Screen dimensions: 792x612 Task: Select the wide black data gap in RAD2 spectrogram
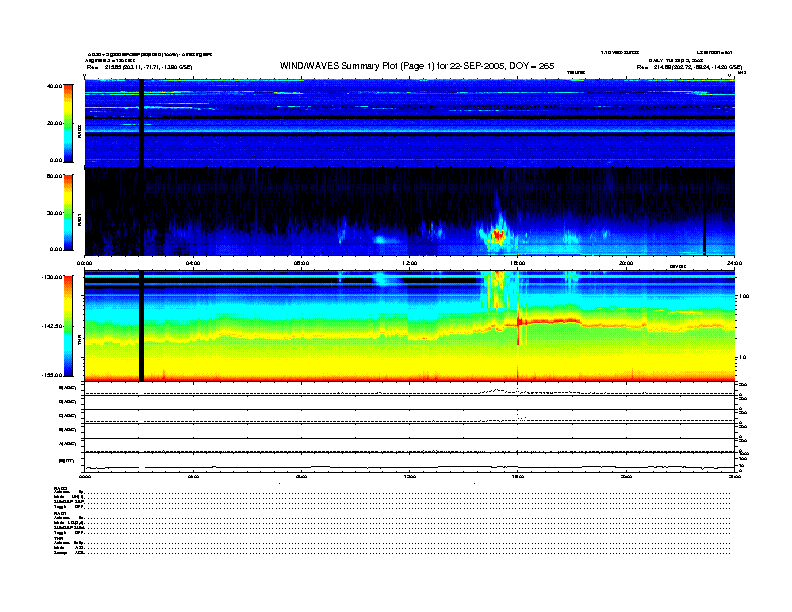tap(141, 123)
